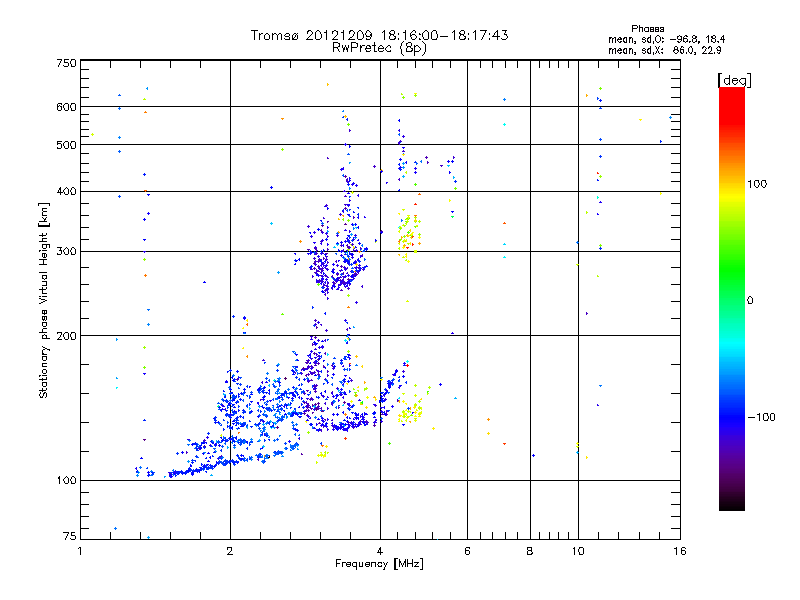Screen dimensions: 800x600
Task: Click the colorbar label '0'
Action: (x=749, y=300)
